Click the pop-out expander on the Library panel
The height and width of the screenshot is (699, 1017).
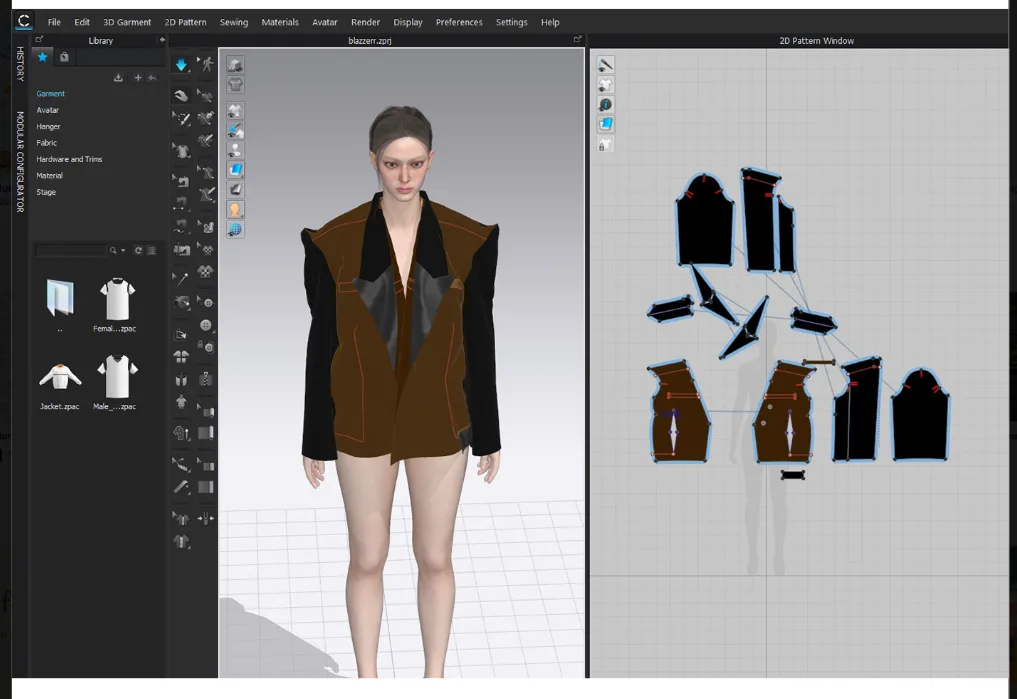39,40
